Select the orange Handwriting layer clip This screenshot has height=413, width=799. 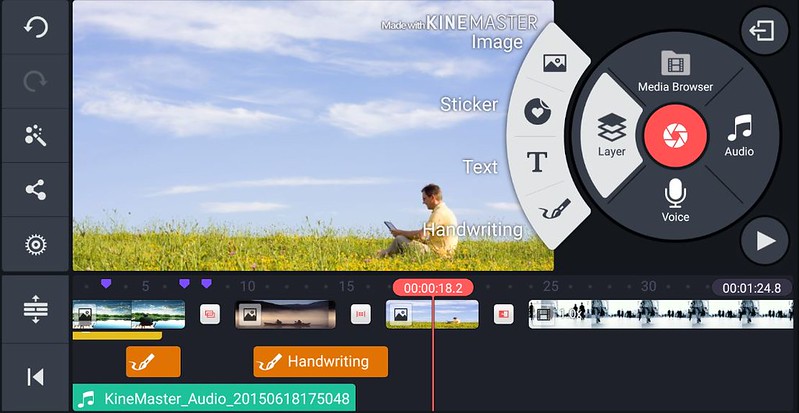coord(320,361)
